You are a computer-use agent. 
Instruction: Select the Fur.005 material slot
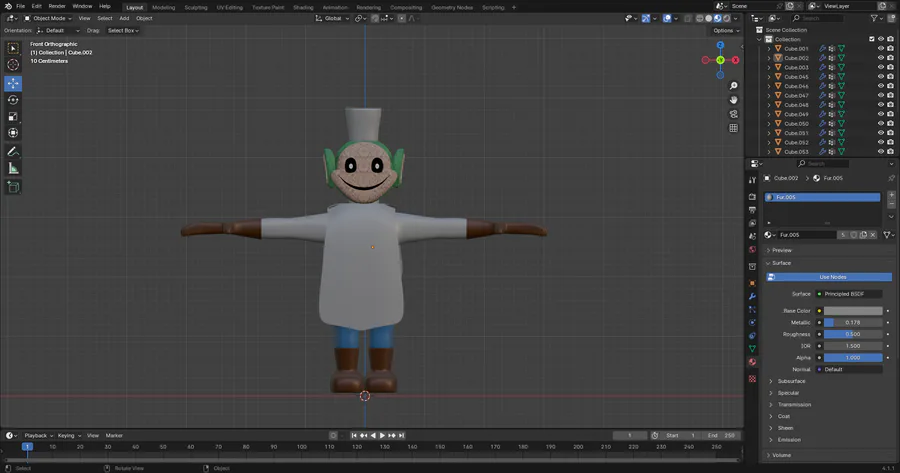point(822,197)
